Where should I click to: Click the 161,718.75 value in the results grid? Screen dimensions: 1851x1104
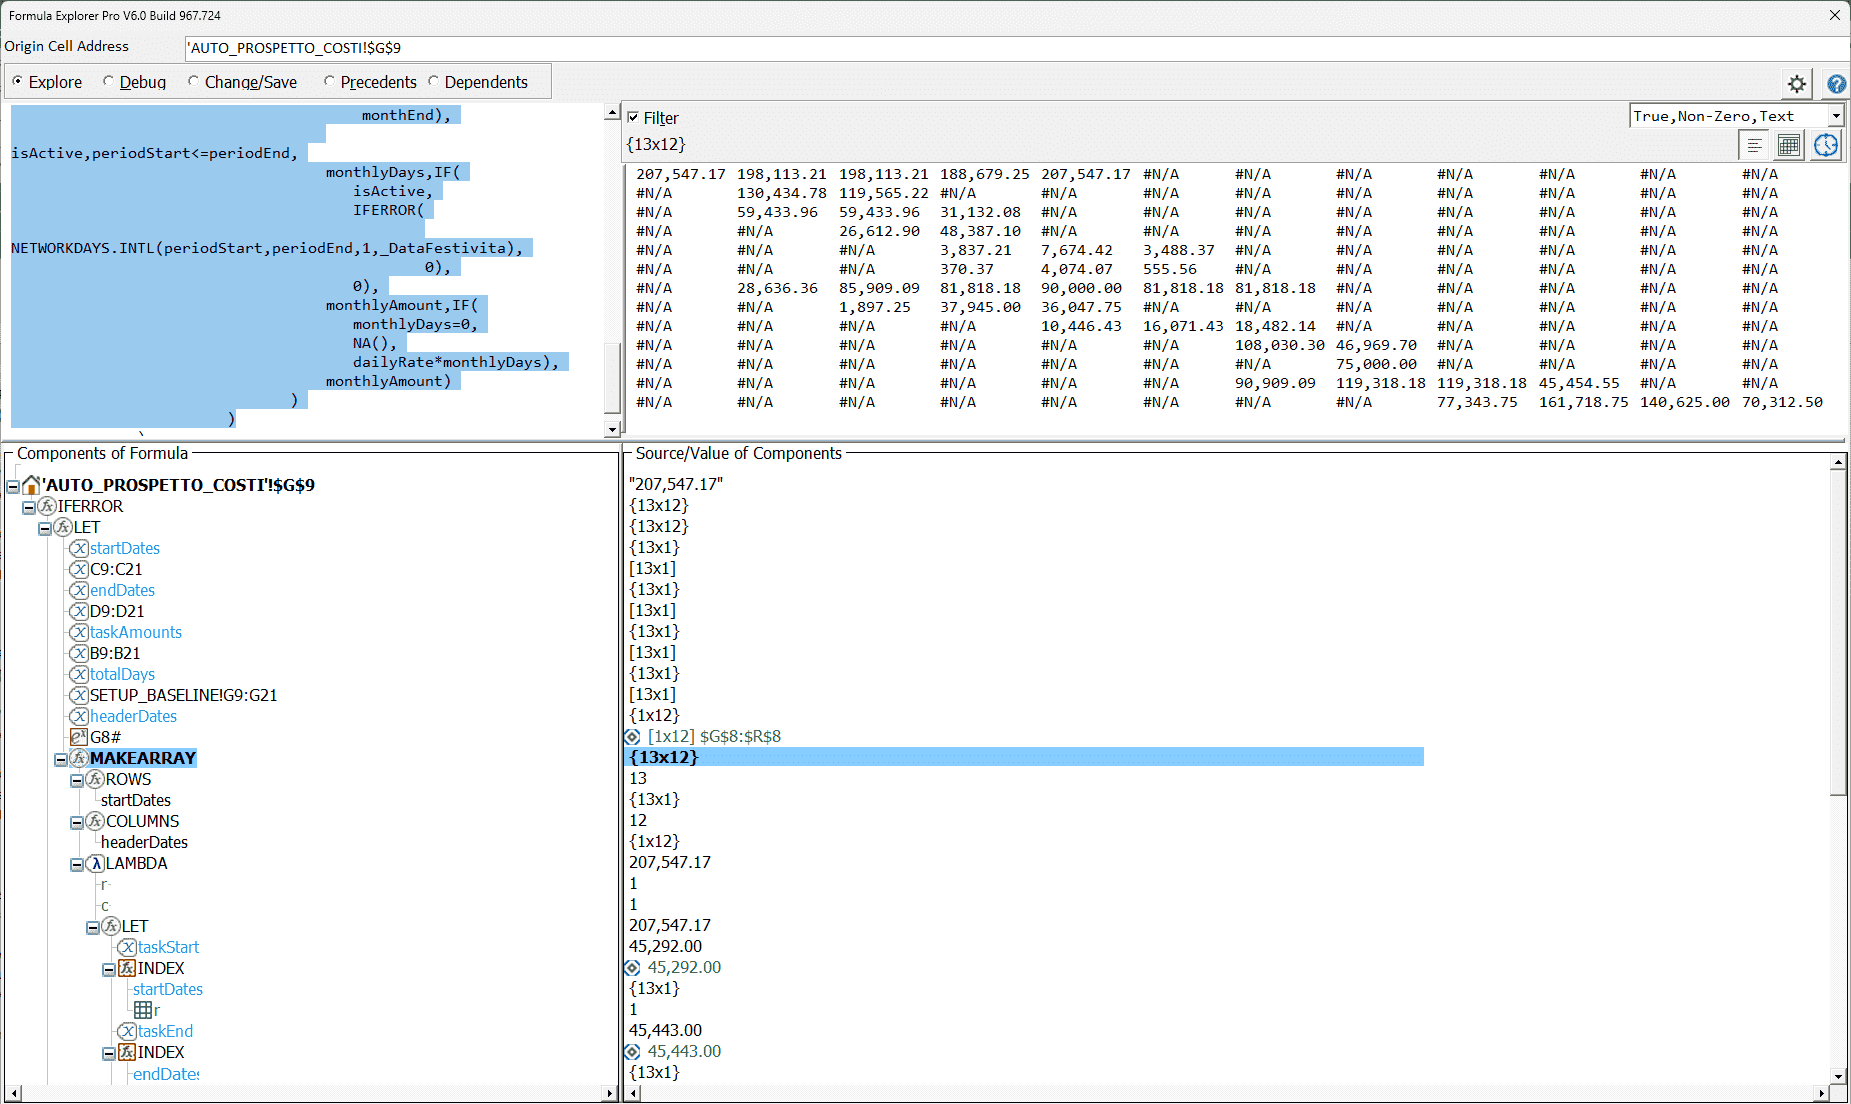[1584, 402]
